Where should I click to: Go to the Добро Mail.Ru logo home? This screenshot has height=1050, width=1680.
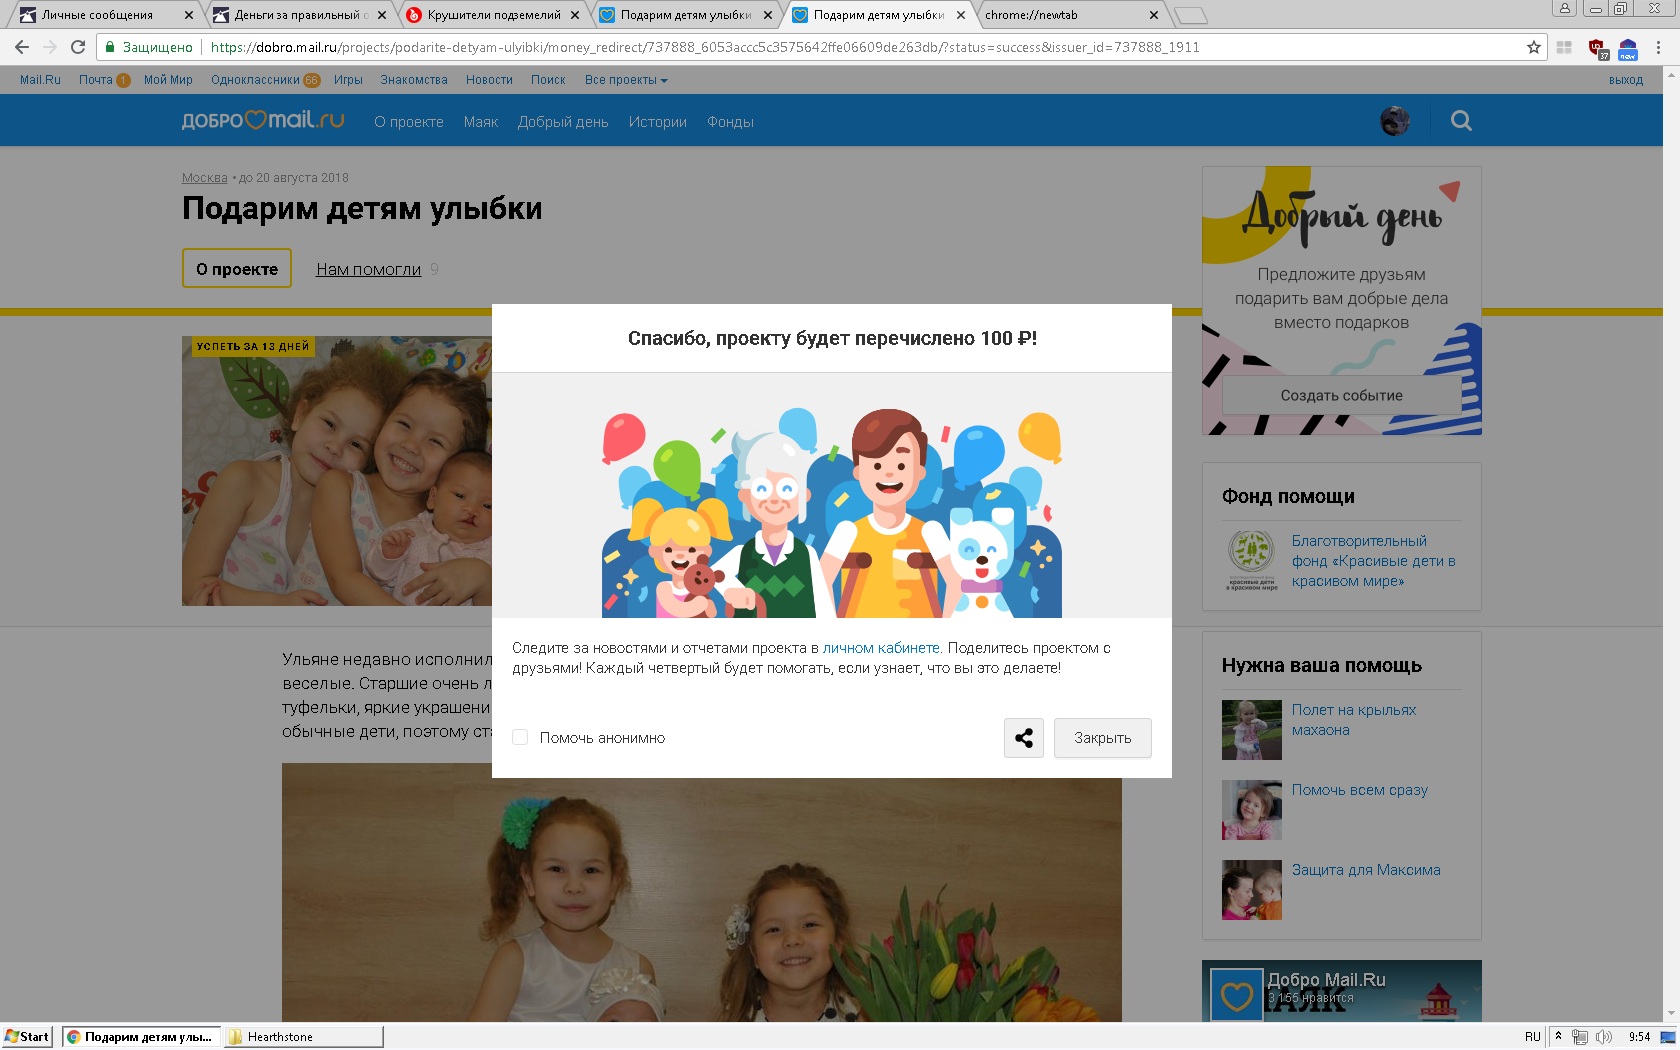pos(263,121)
